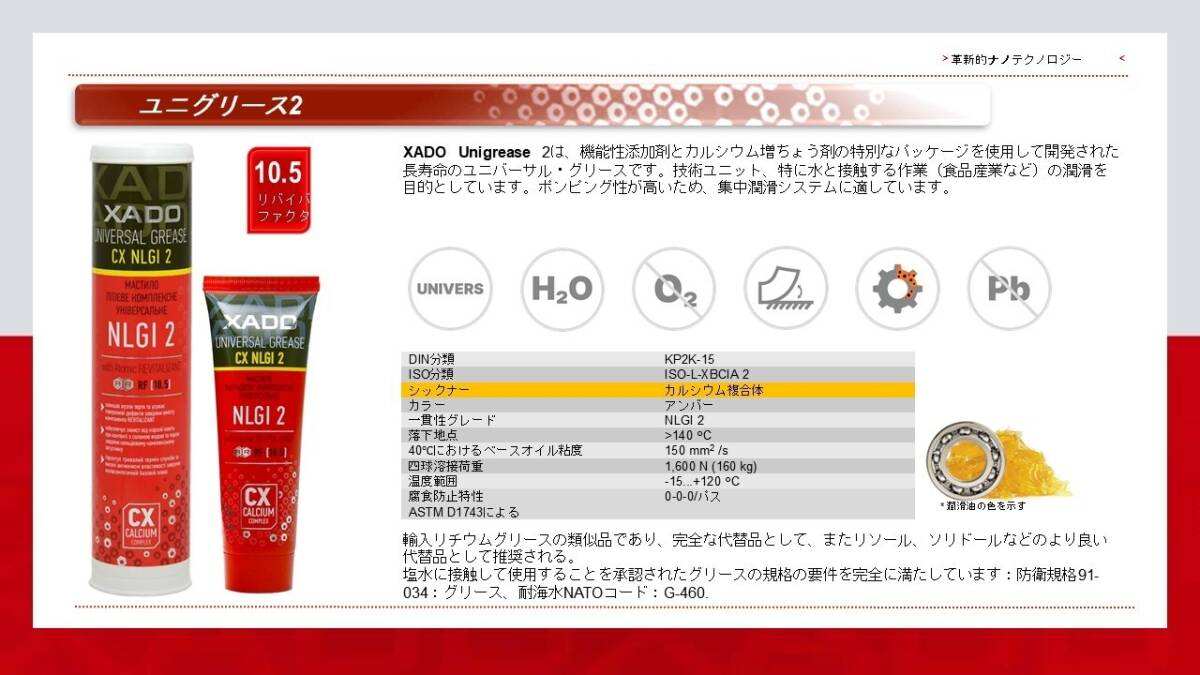This screenshot has height=675, width=1200.
Task: Click the H2O water resistance icon
Action: point(562,289)
